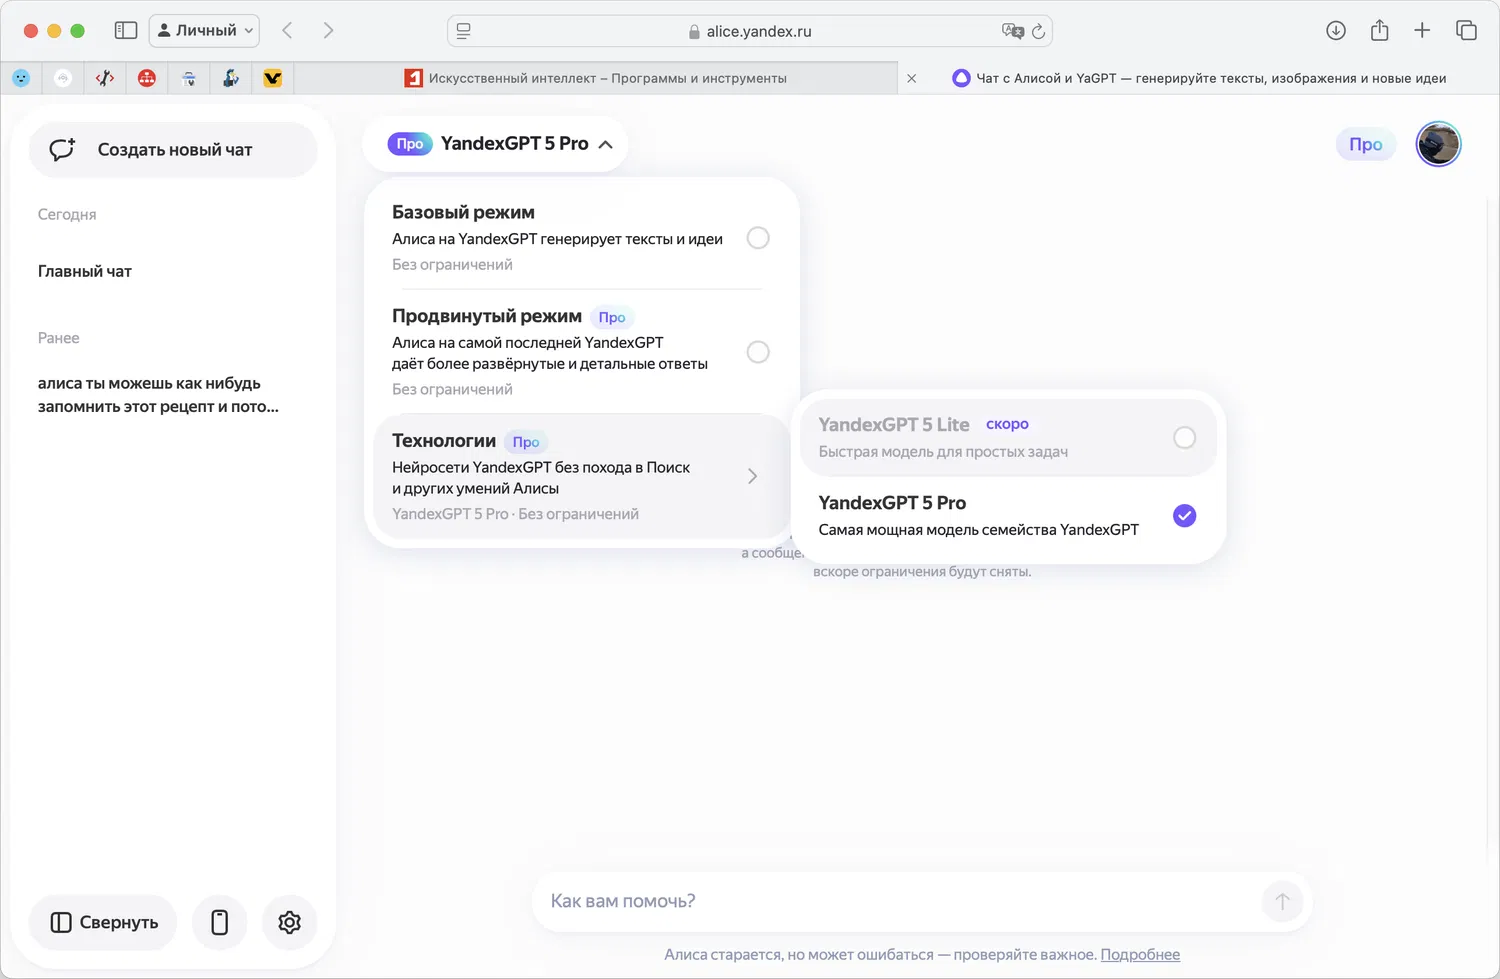Expand the Технологии submenu chevron
The height and width of the screenshot is (979, 1500).
point(752,477)
